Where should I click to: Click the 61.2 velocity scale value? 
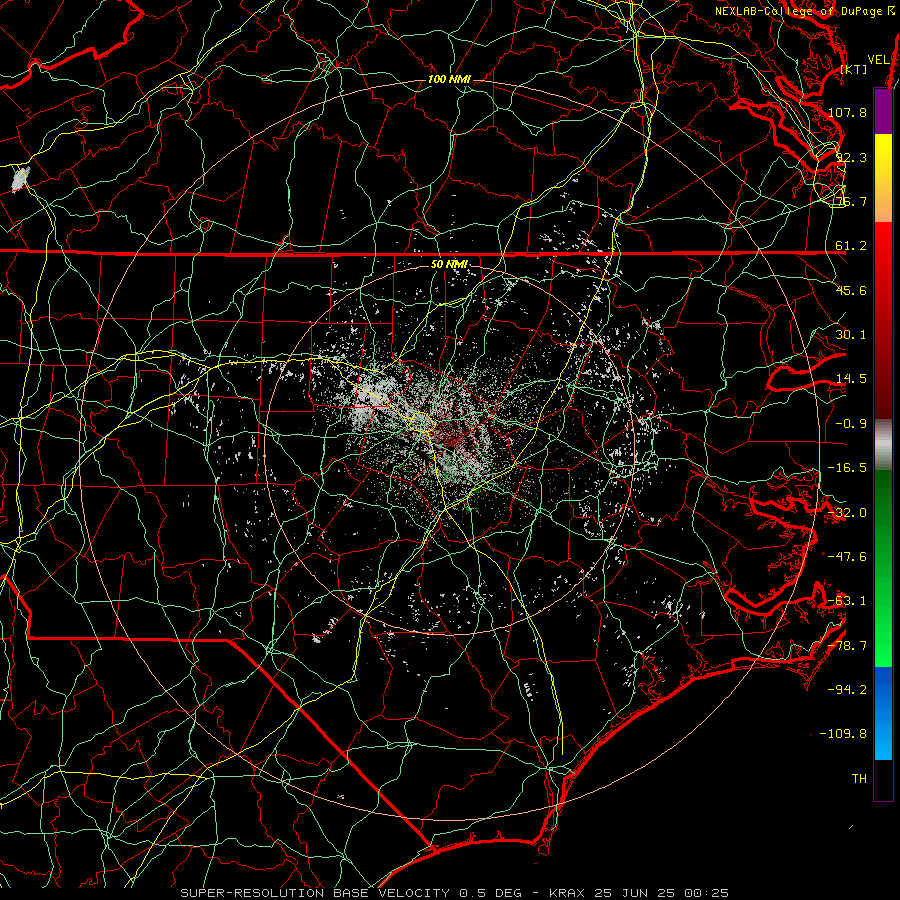click(851, 246)
